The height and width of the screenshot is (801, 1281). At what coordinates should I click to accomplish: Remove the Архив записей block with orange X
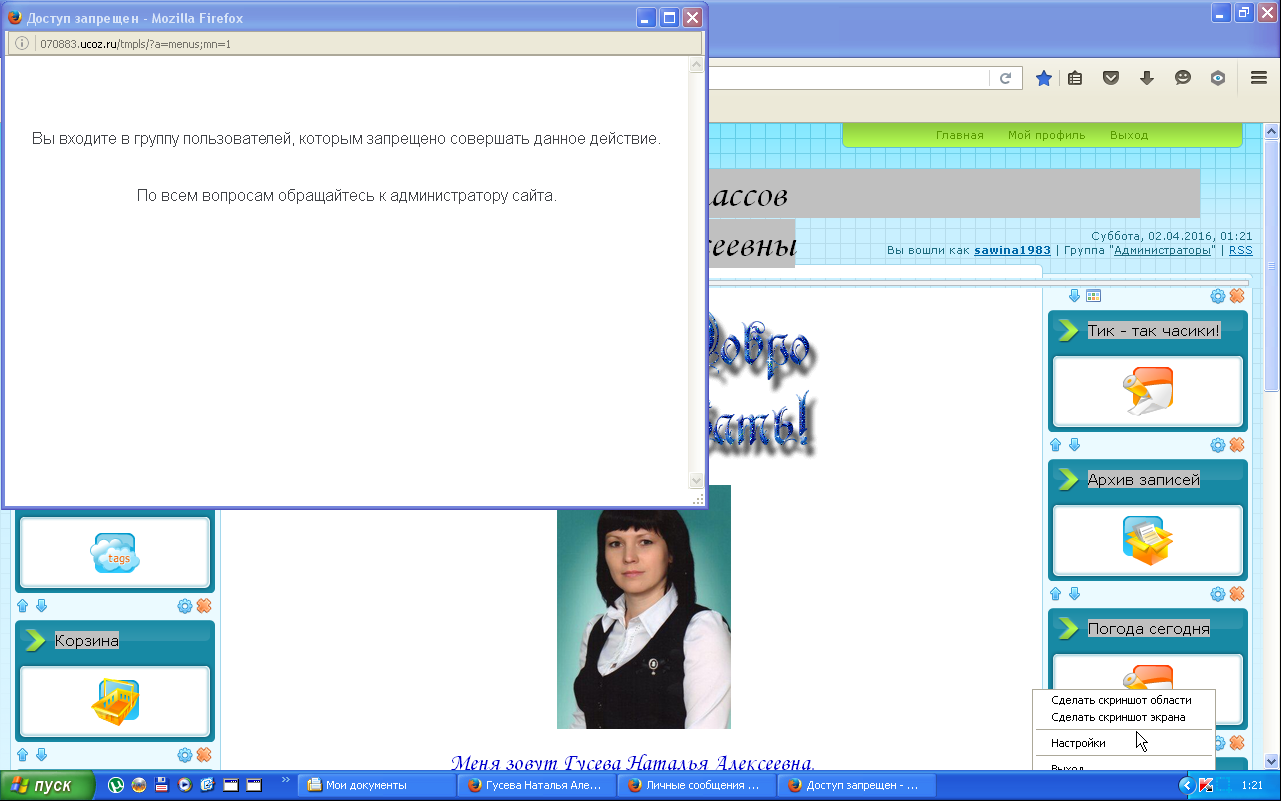1237,594
